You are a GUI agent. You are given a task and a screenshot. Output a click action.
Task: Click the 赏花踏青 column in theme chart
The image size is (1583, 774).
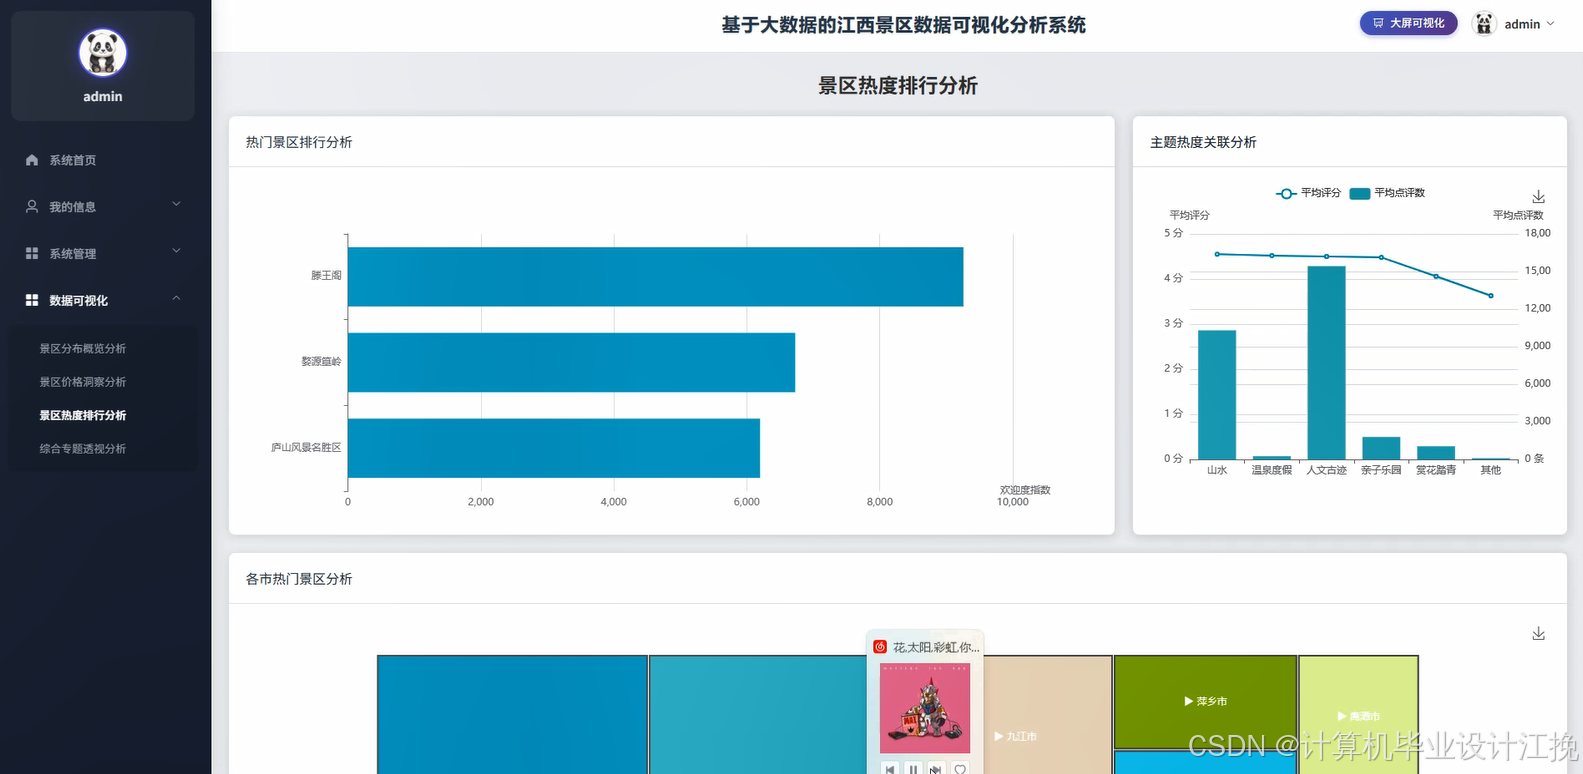coord(1436,453)
